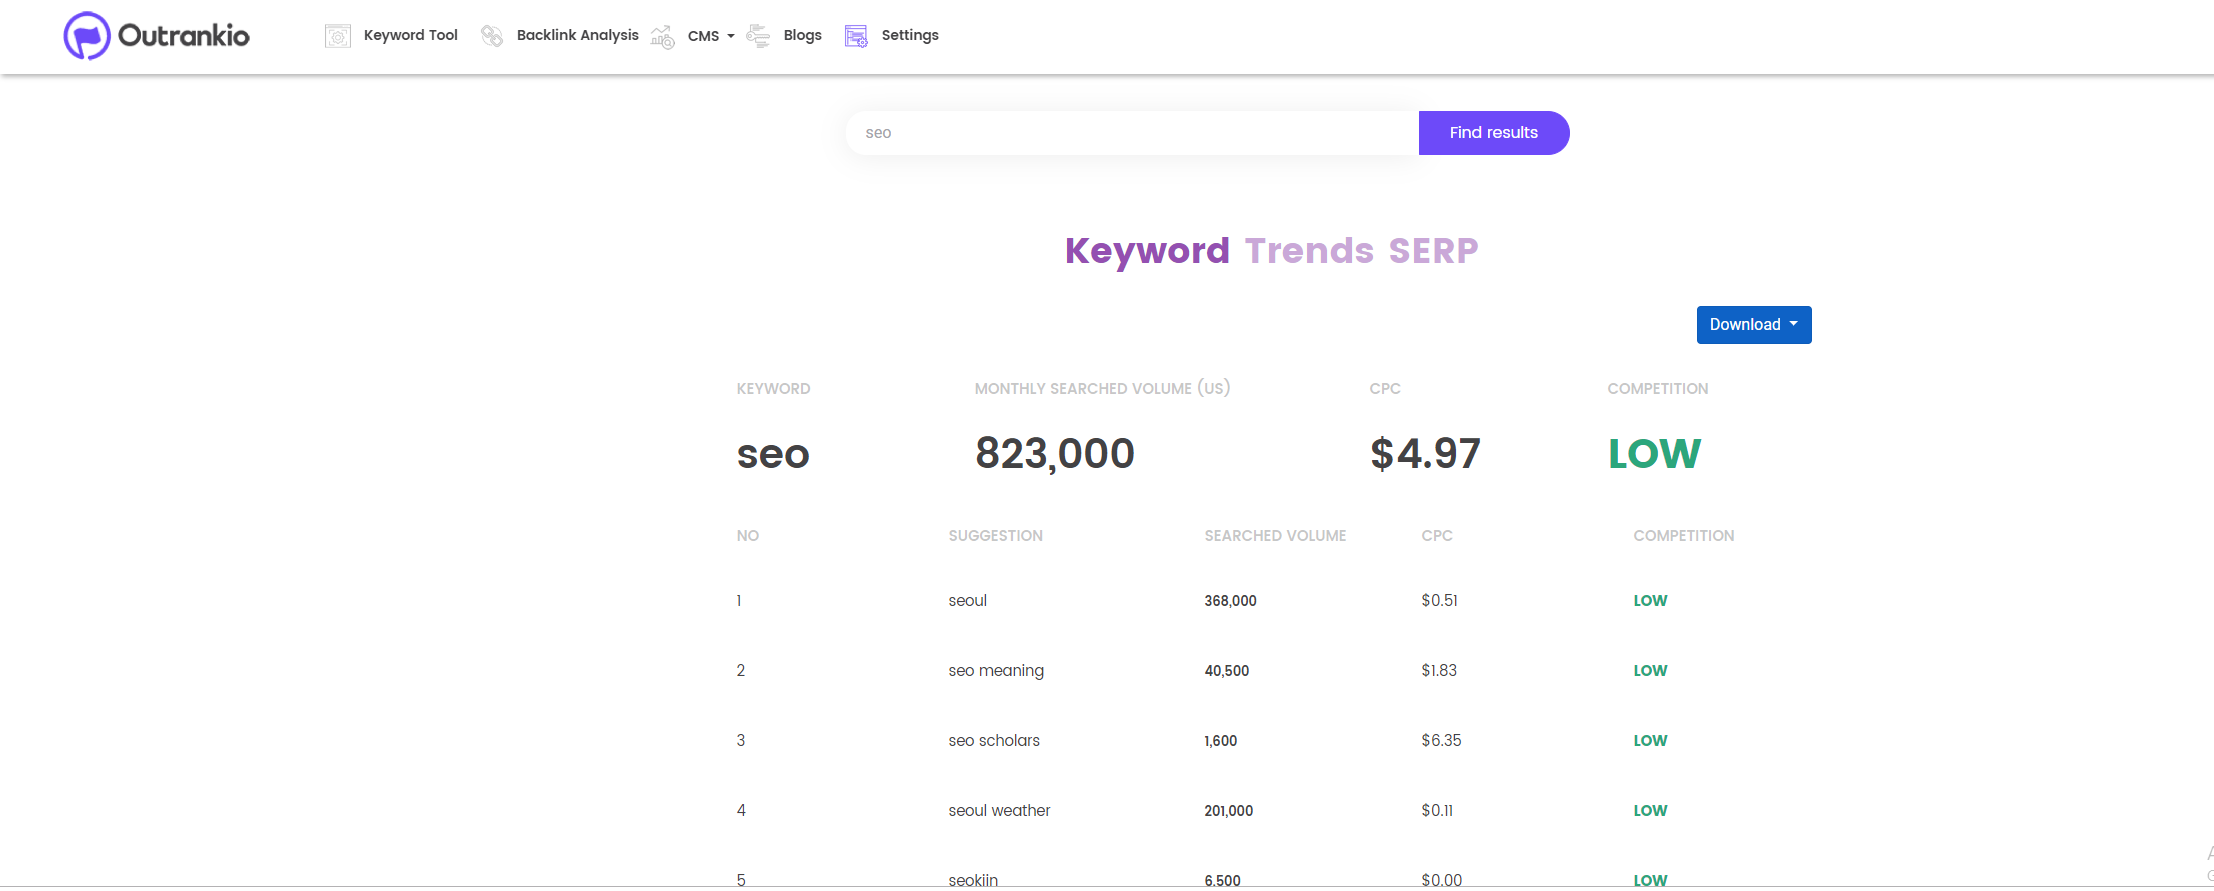Select the main keyword 'seo'
2214x891 pixels.
773,454
